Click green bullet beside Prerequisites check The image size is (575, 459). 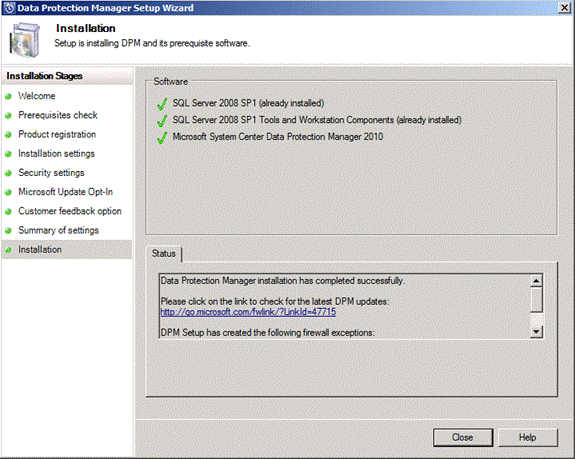click(x=8, y=115)
